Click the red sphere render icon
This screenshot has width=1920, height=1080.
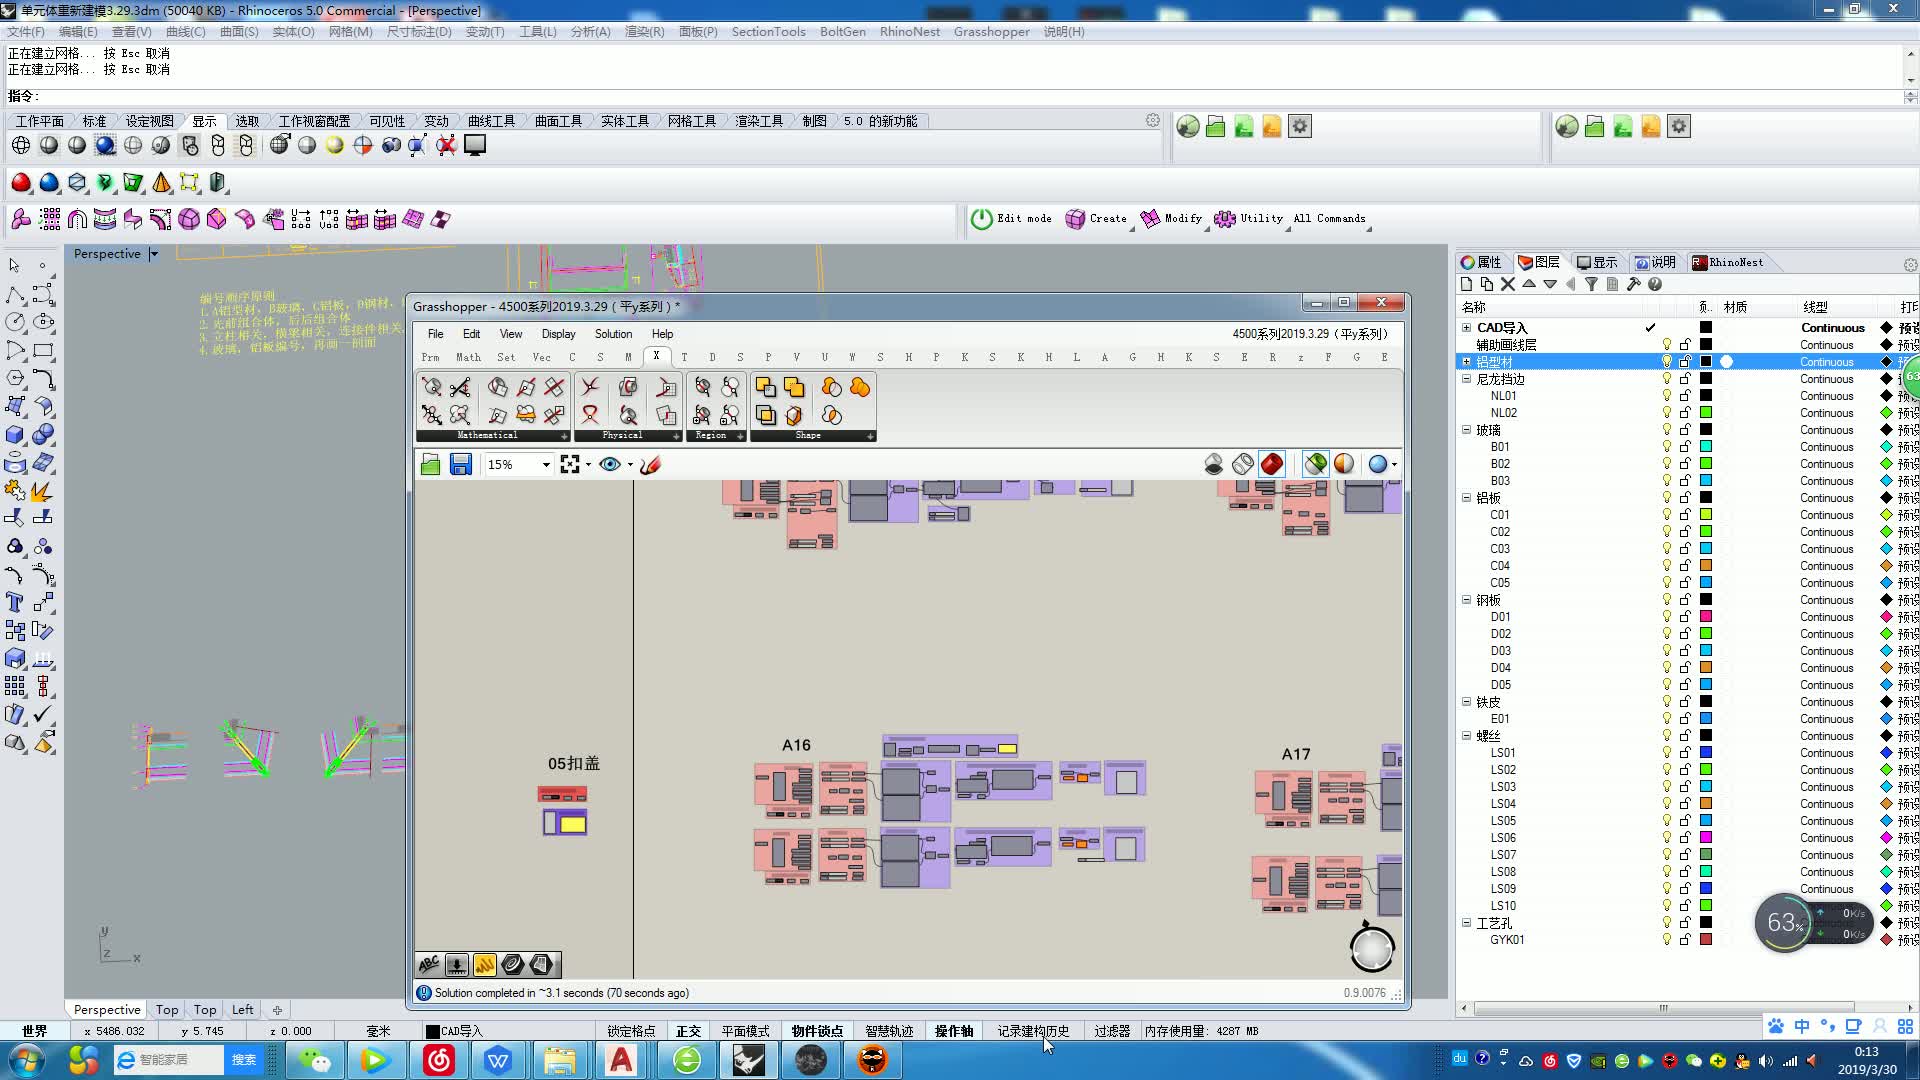coord(21,182)
